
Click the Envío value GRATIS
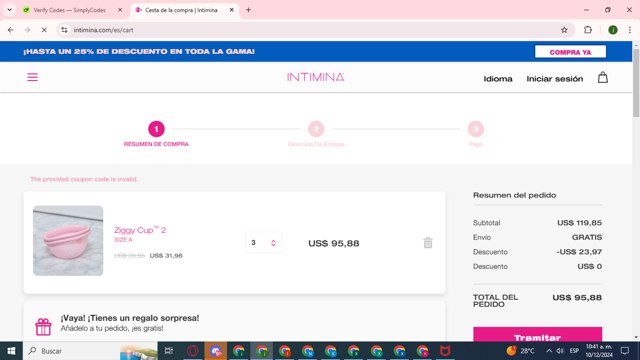click(587, 237)
